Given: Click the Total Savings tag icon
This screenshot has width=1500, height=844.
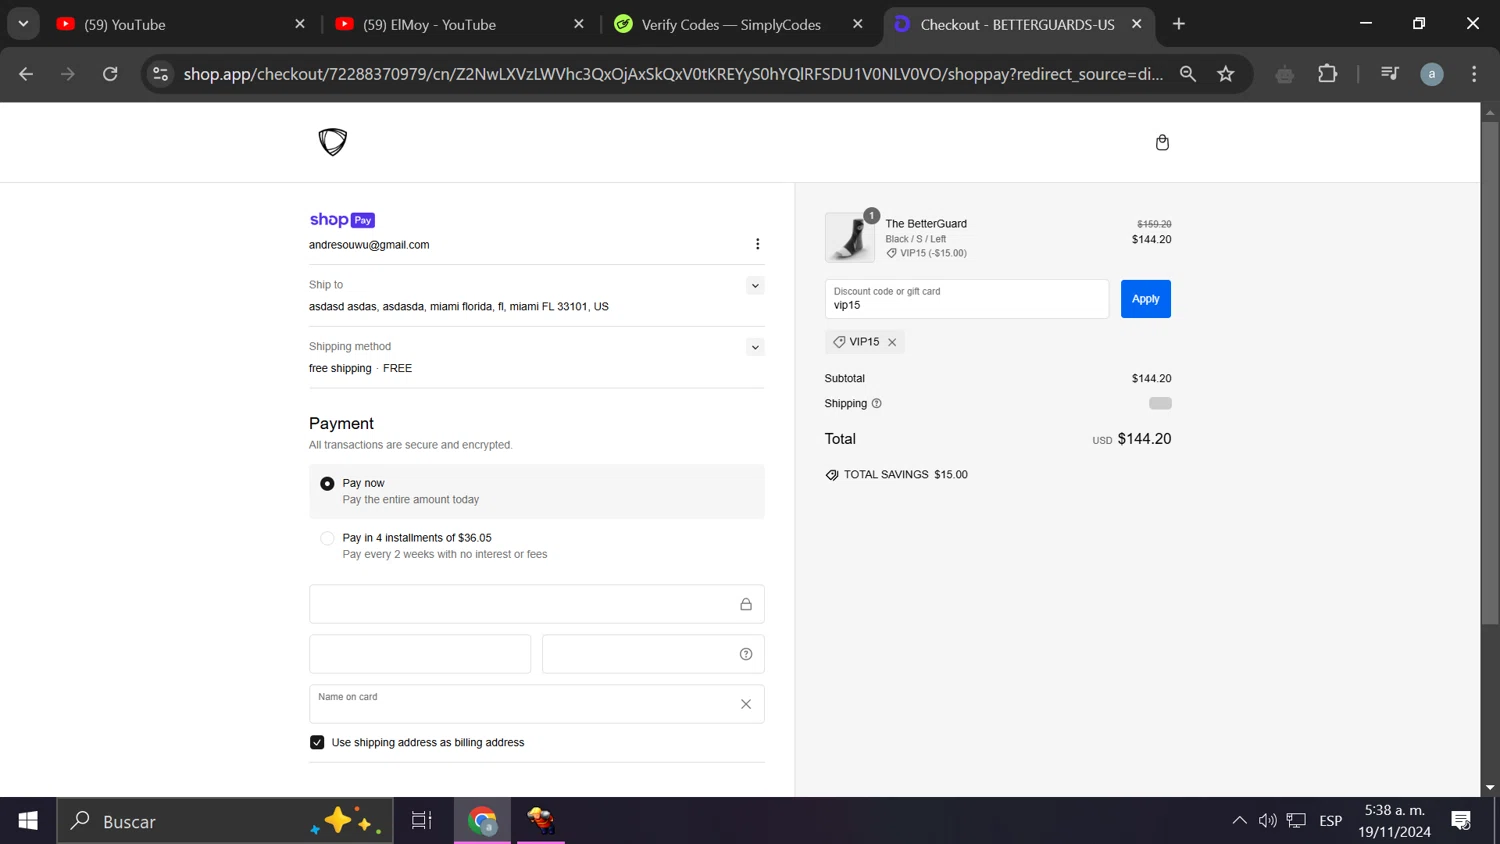Looking at the screenshot, I should (x=832, y=475).
